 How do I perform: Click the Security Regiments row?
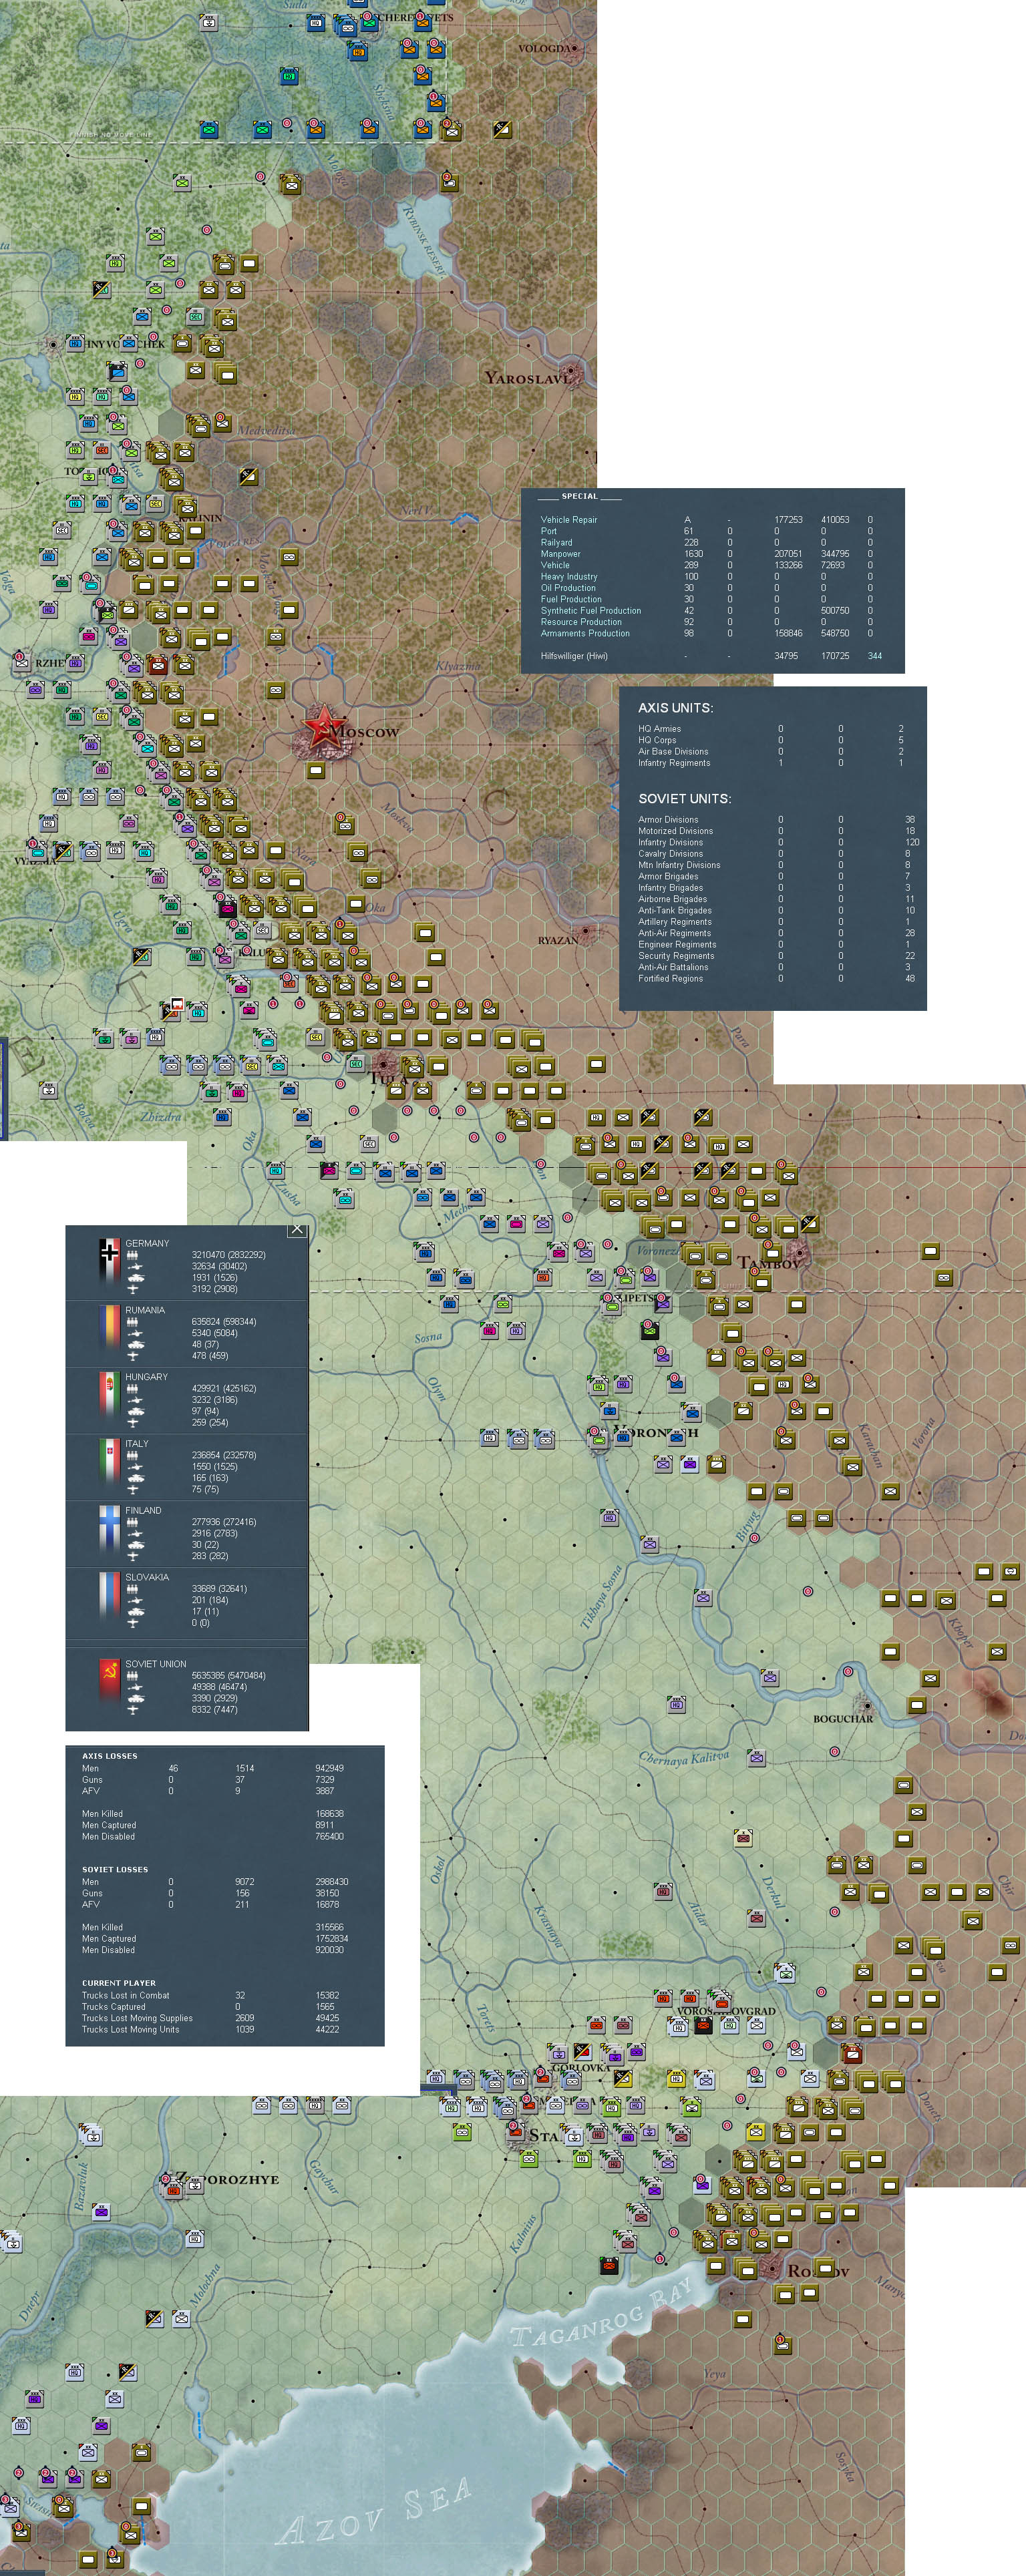[x=777, y=956]
